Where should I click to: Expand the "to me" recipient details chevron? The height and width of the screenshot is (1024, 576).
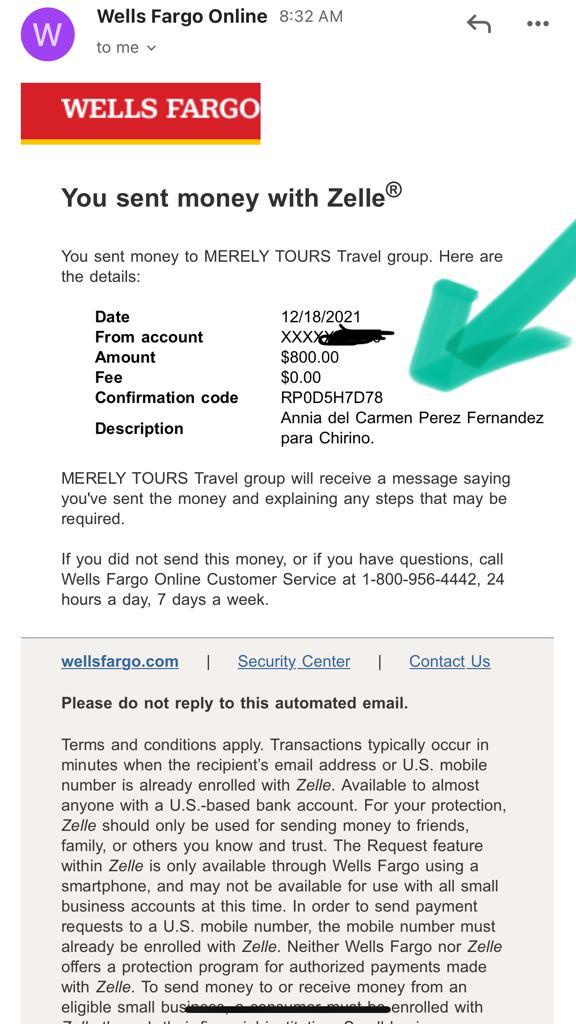[152, 48]
